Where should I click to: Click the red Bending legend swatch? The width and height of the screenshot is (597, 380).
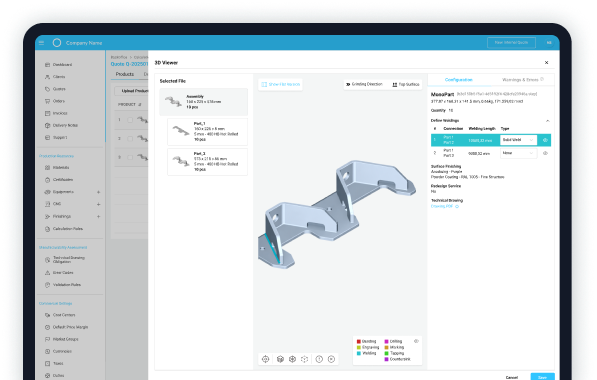[x=359, y=342]
